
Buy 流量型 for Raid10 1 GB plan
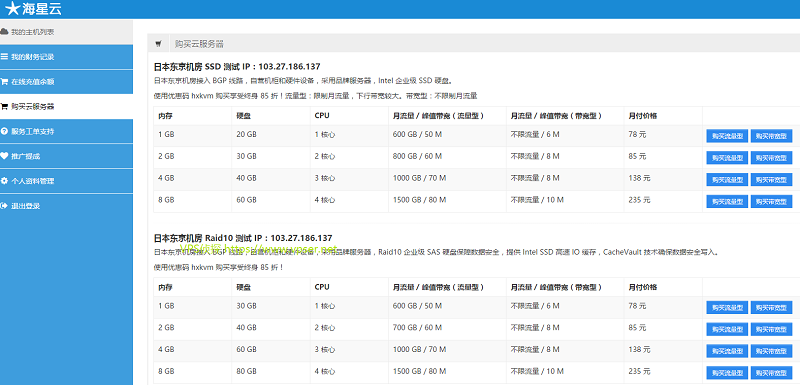(x=727, y=307)
